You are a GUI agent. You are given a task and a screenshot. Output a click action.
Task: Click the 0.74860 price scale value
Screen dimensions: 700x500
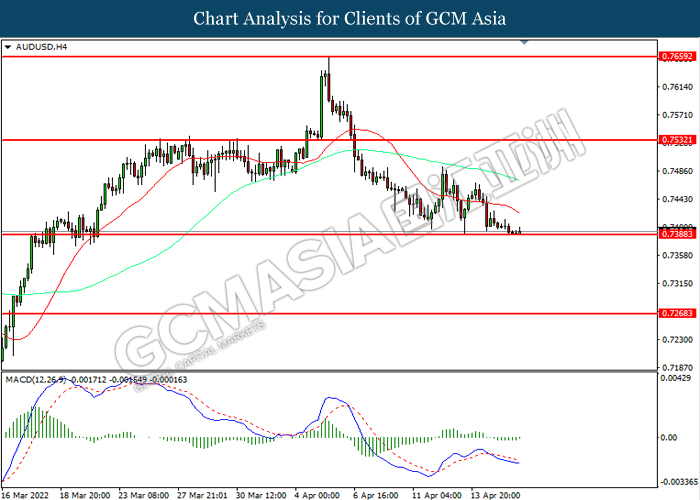tap(677, 171)
